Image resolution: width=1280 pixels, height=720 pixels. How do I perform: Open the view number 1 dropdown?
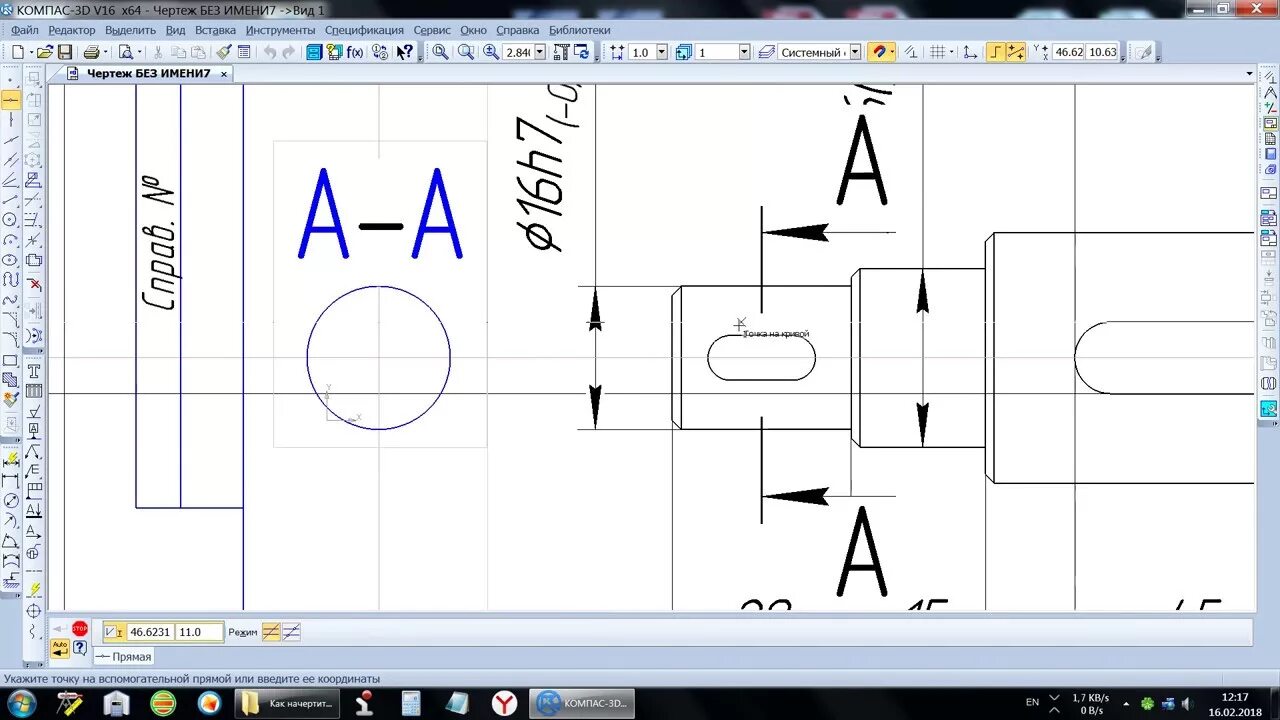pyautogui.click(x=743, y=52)
